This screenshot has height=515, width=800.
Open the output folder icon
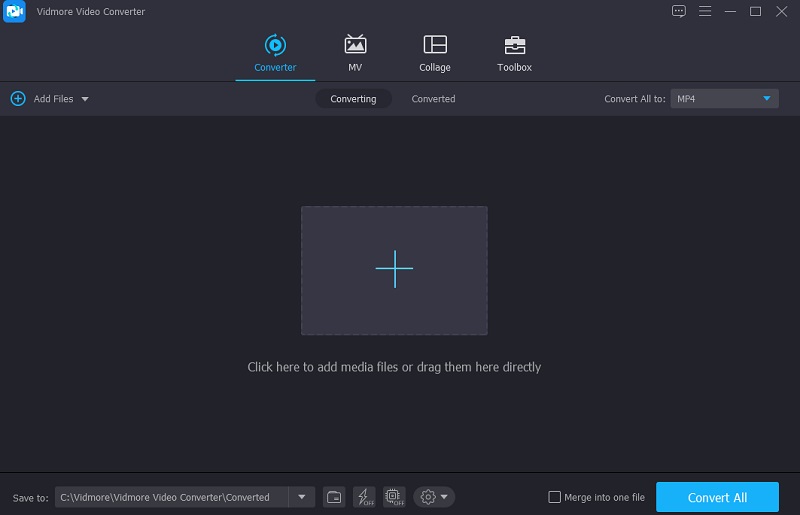(335, 497)
